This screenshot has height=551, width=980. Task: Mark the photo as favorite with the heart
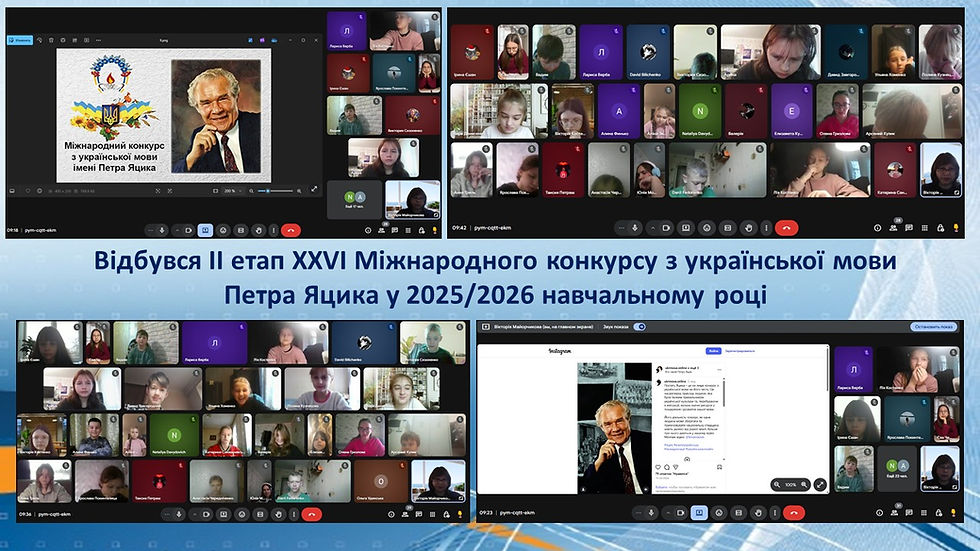click(x=28, y=191)
